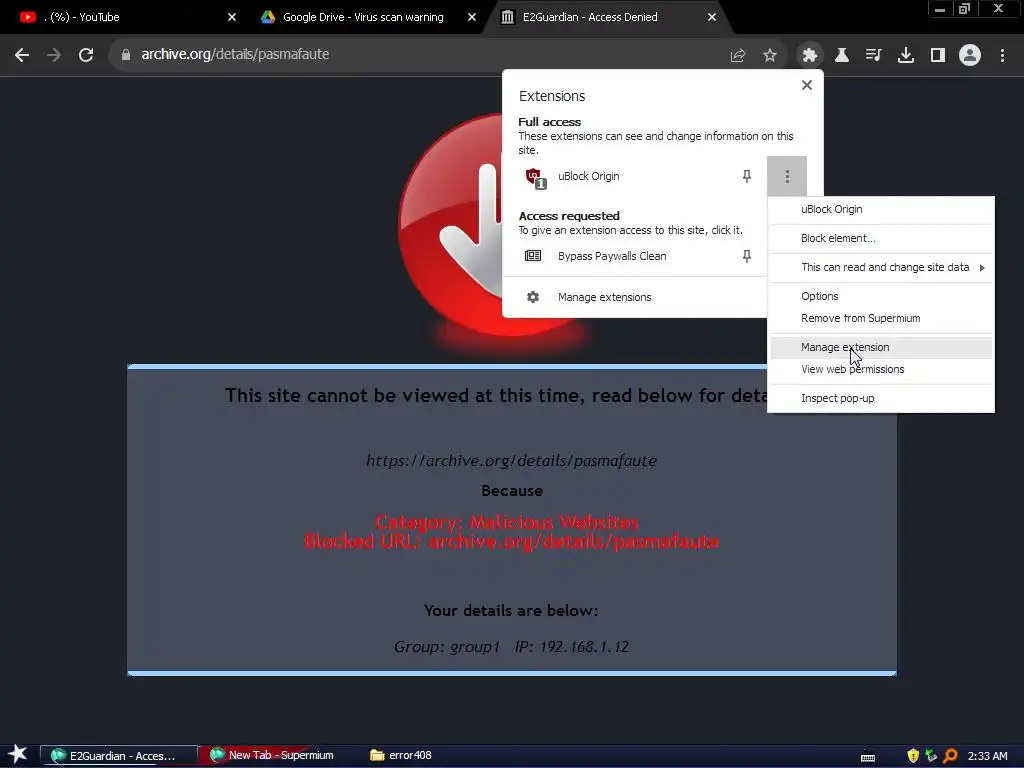Click the lock icon in address bar

pyautogui.click(x=125, y=55)
